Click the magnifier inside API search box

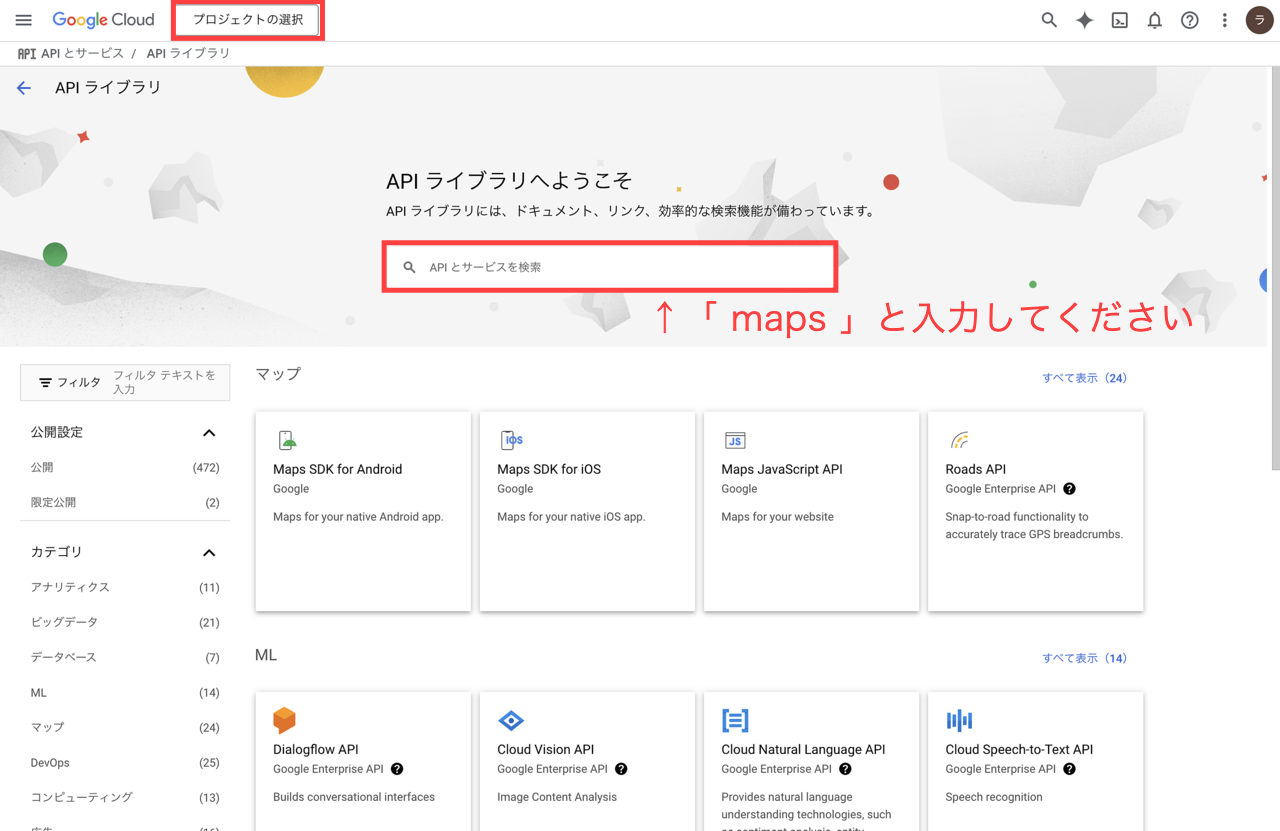click(409, 268)
